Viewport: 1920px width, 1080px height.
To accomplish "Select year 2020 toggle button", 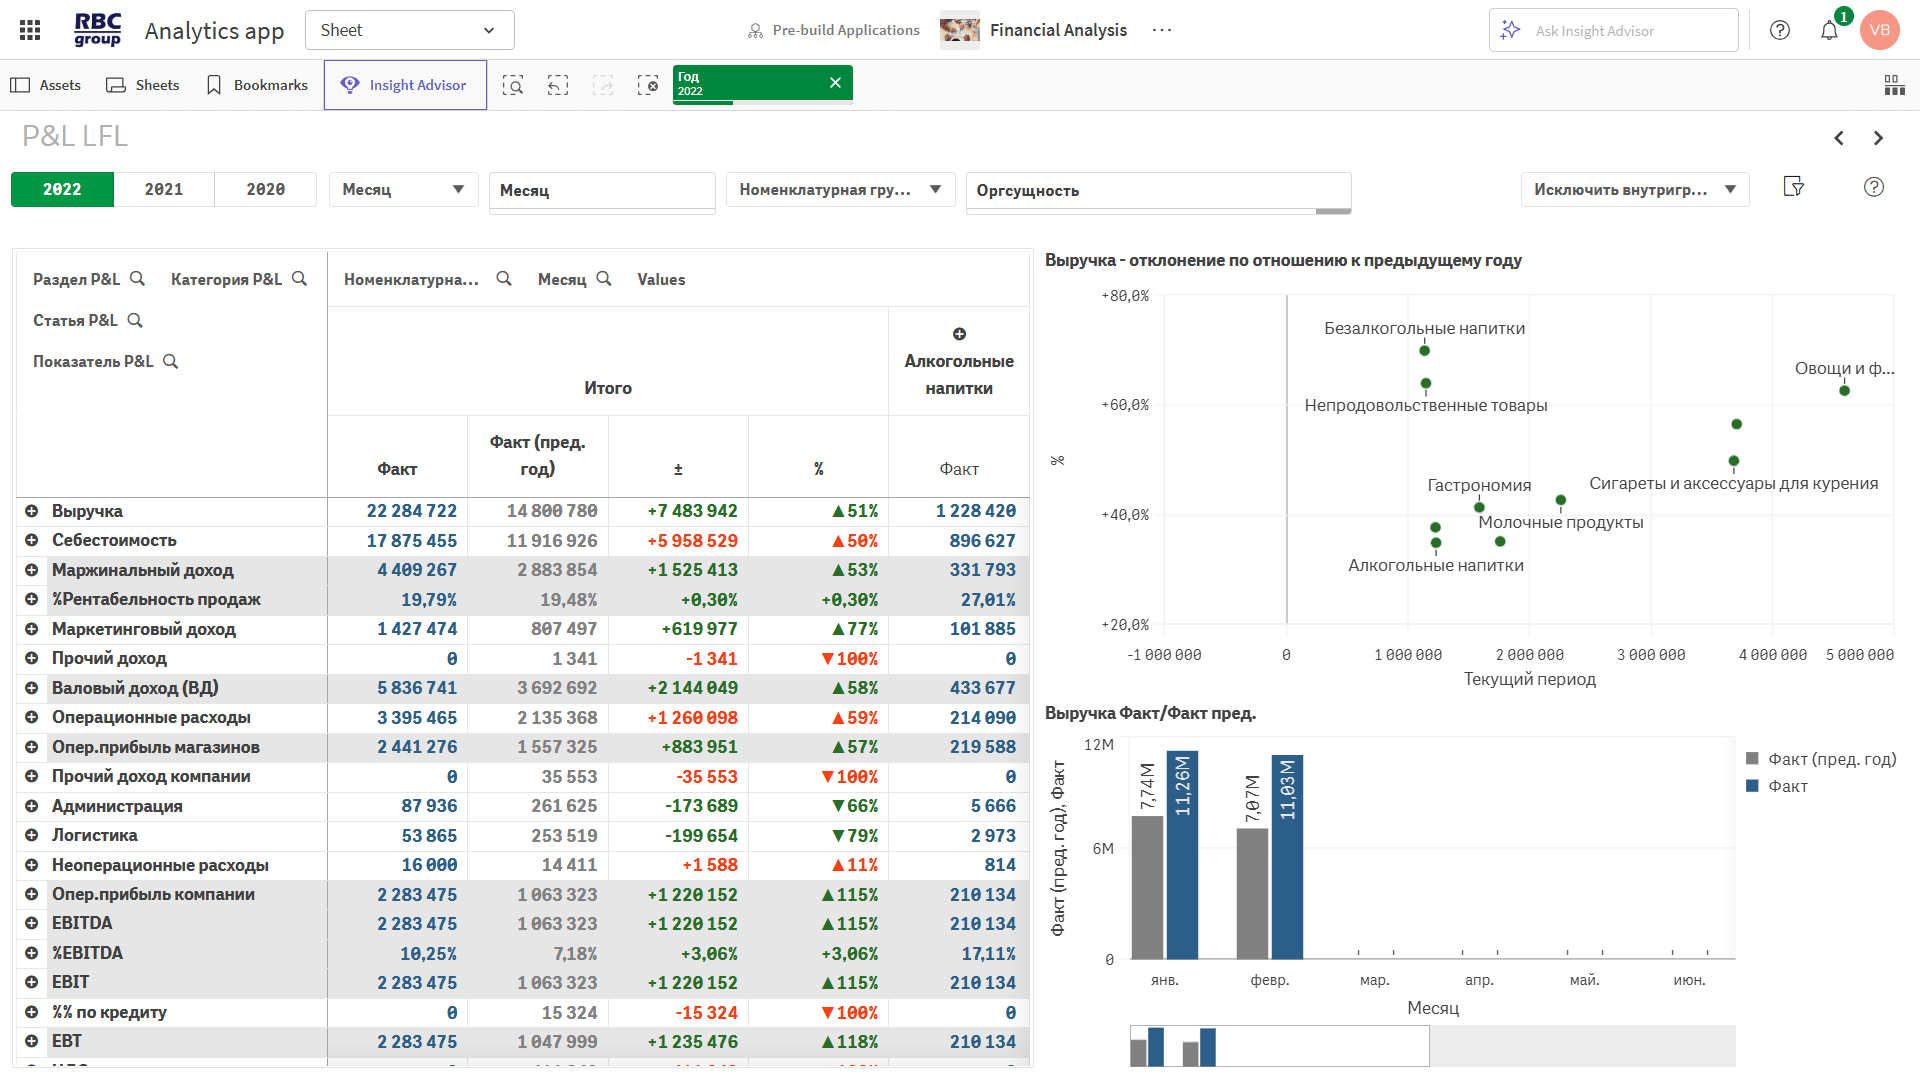I will (x=266, y=189).
